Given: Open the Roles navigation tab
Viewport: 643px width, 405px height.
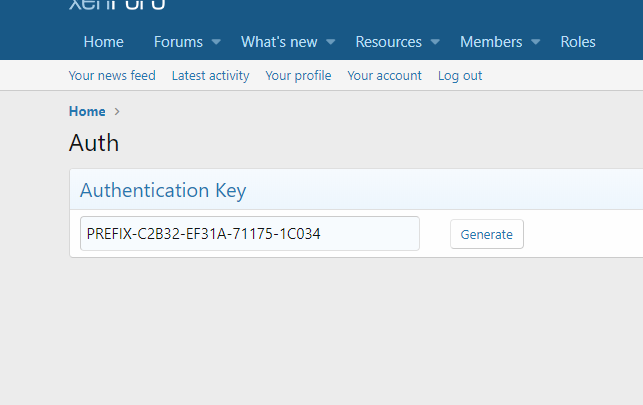Looking at the screenshot, I should point(578,42).
